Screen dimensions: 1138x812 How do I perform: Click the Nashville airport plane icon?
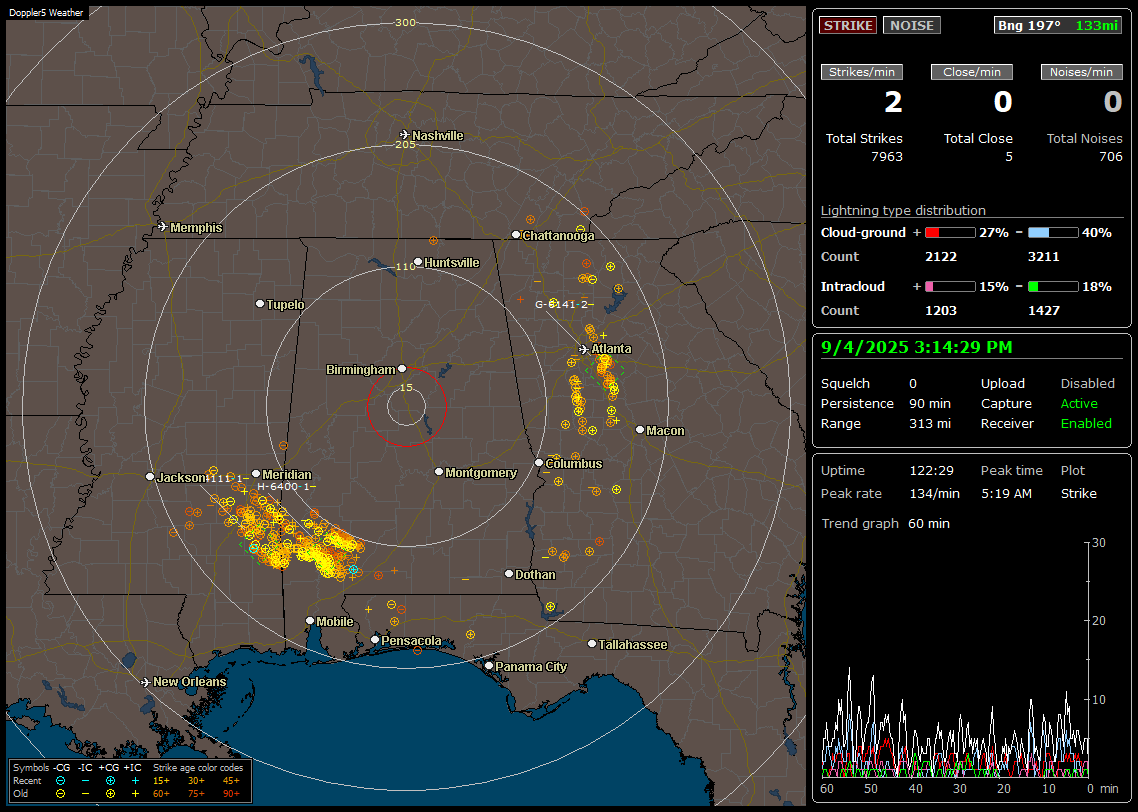click(405, 135)
